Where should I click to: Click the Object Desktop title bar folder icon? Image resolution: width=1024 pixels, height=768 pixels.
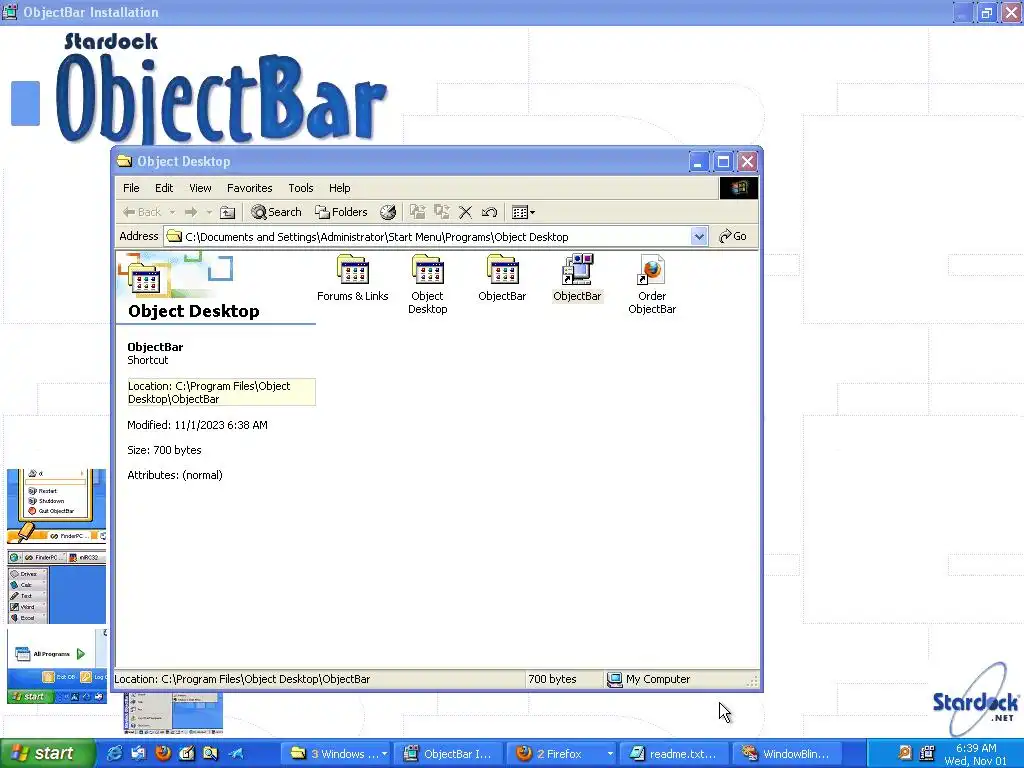[124, 161]
